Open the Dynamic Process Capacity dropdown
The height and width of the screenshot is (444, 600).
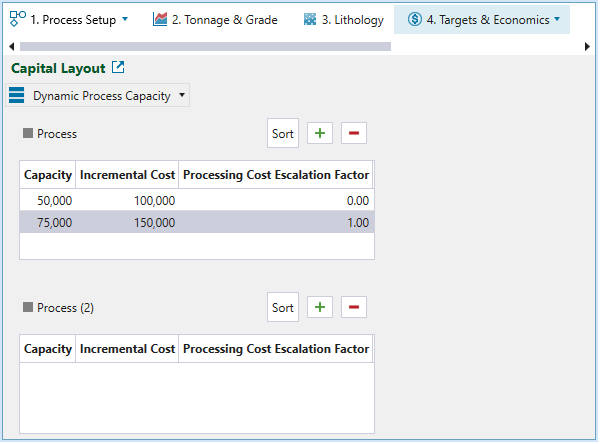pos(108,96)
